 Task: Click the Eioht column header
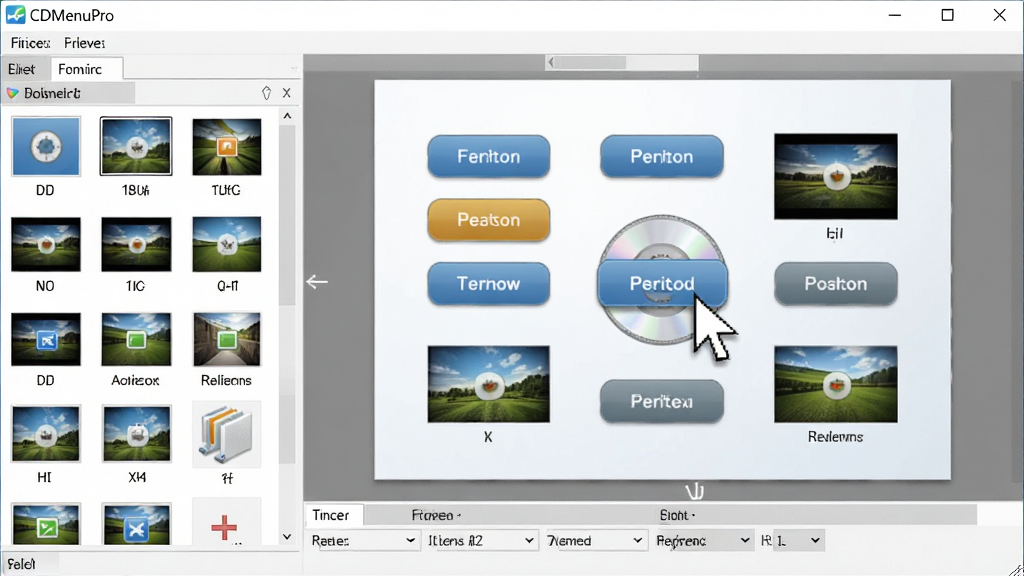click(x=677, y=515)
